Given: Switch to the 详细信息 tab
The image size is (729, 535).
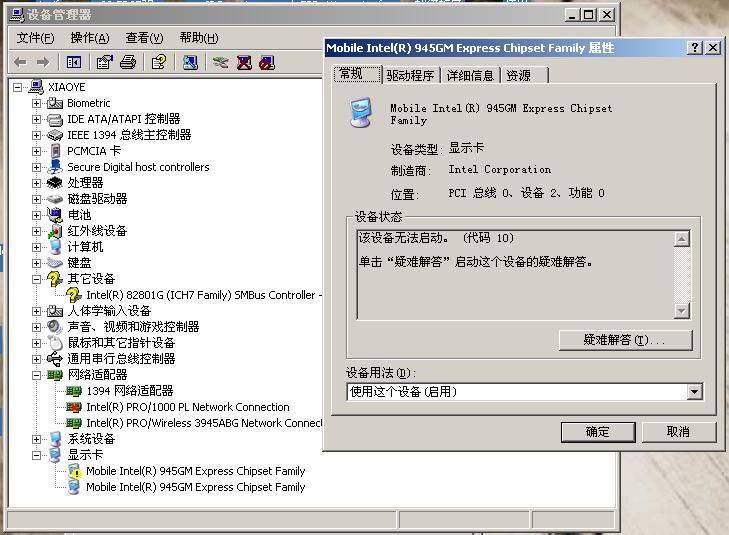Looking at the screenshot, I should [470, 75].
